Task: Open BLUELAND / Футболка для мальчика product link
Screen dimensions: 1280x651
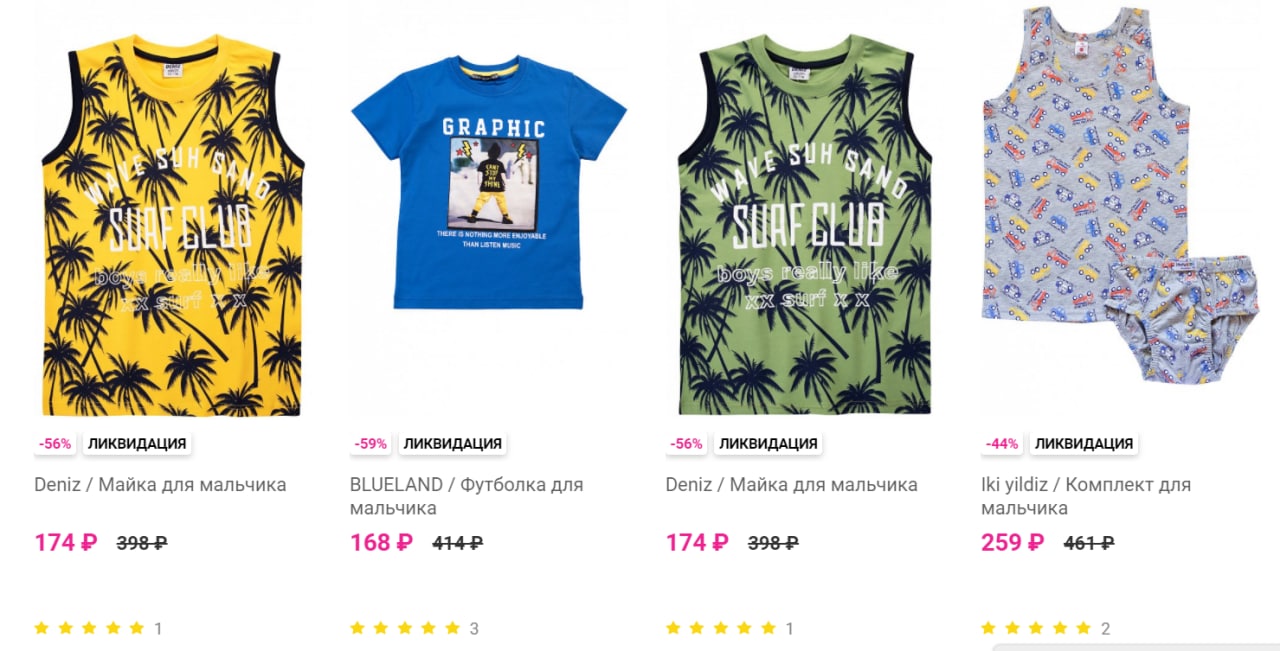Action: pyautogui.click(x=467, y=496)
